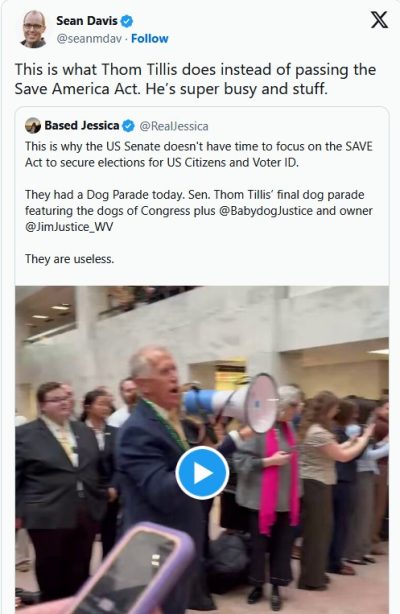Open the Sean Davis display name link
This screenshot has width=400, height=614.
coord(87,21)
